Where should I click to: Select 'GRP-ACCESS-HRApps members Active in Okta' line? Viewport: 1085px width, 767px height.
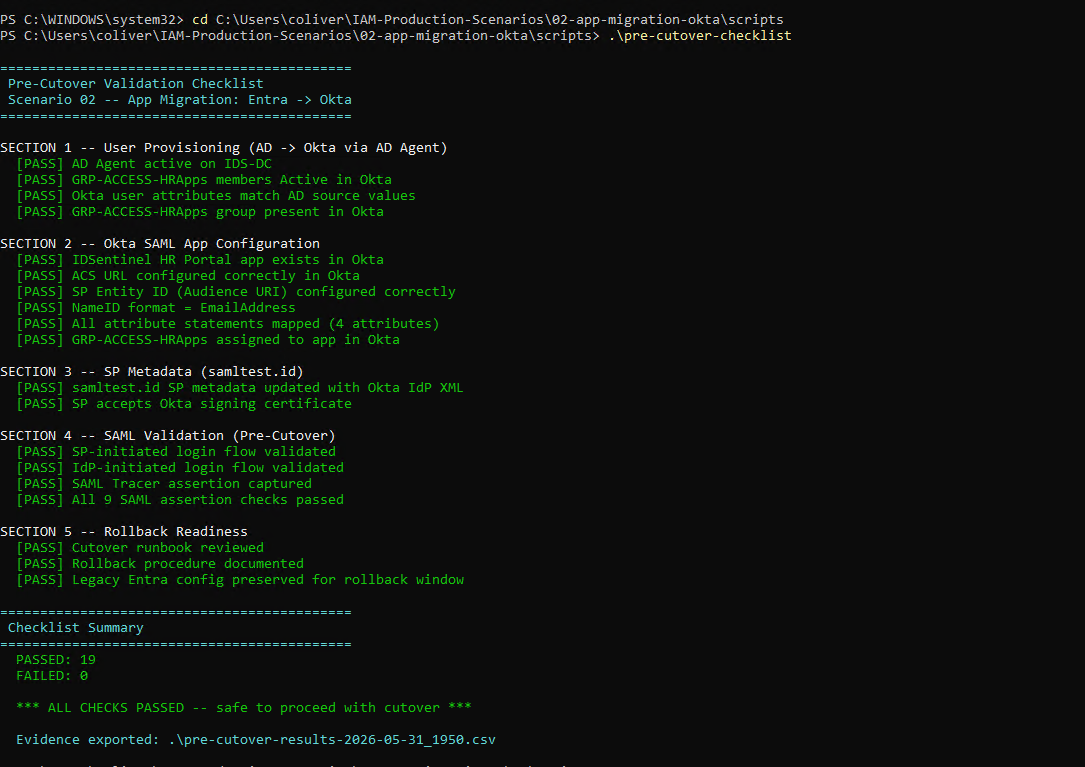[x=203, y=180]
